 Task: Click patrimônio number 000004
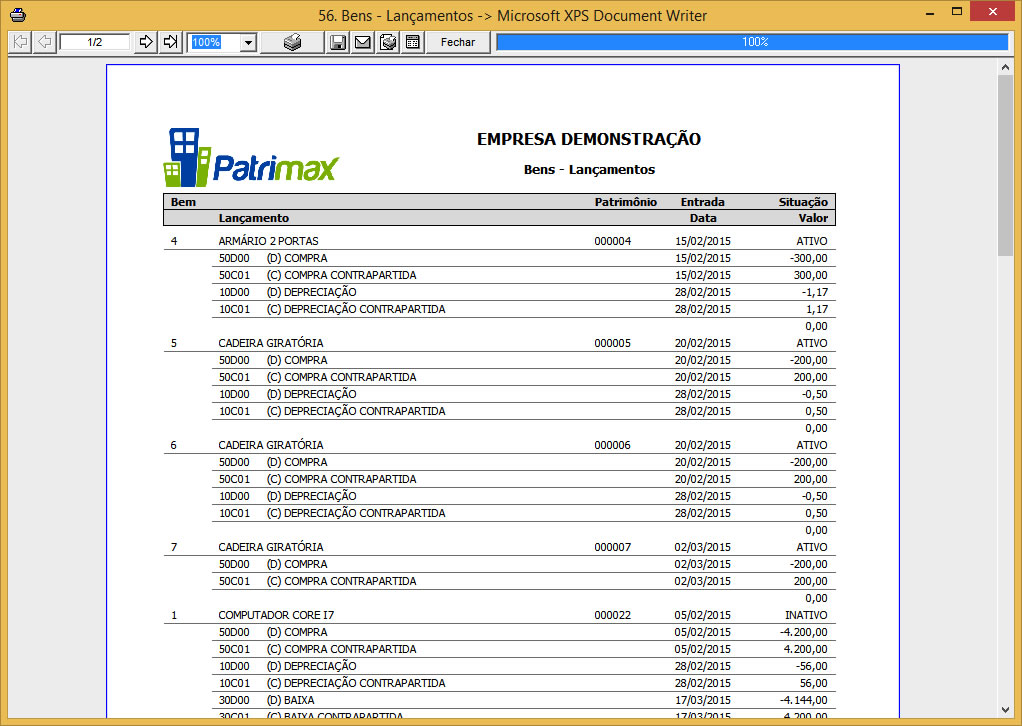tap(612, 241)
